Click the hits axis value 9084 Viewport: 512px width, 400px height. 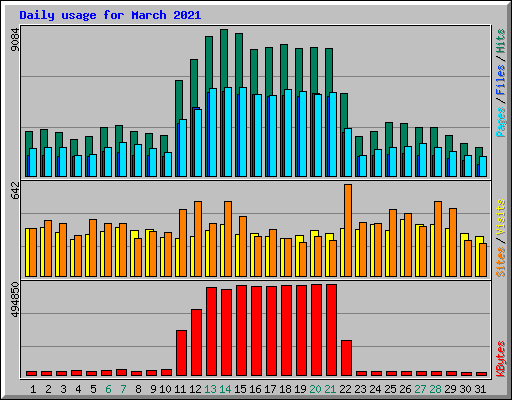15,40
